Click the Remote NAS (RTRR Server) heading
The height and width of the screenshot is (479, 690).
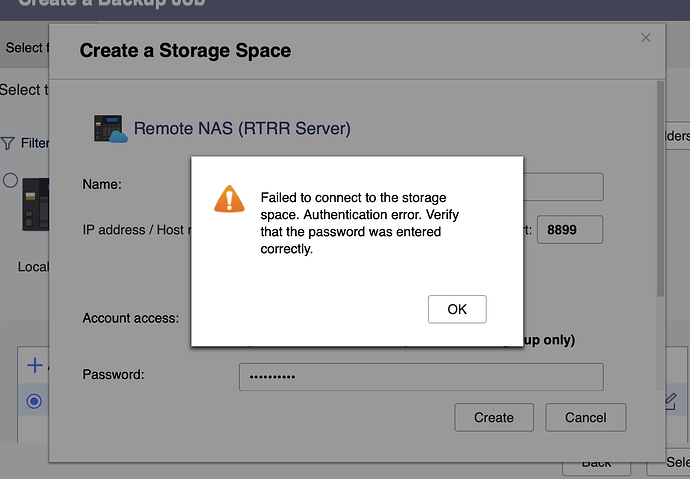(x=242, y=129)
